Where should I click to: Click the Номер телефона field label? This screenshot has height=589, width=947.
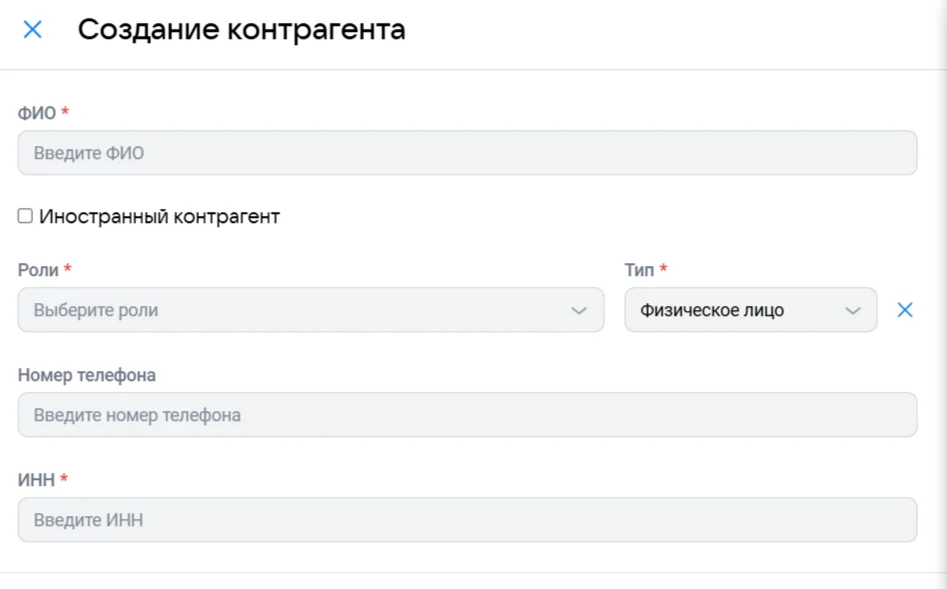pos(87,375)
